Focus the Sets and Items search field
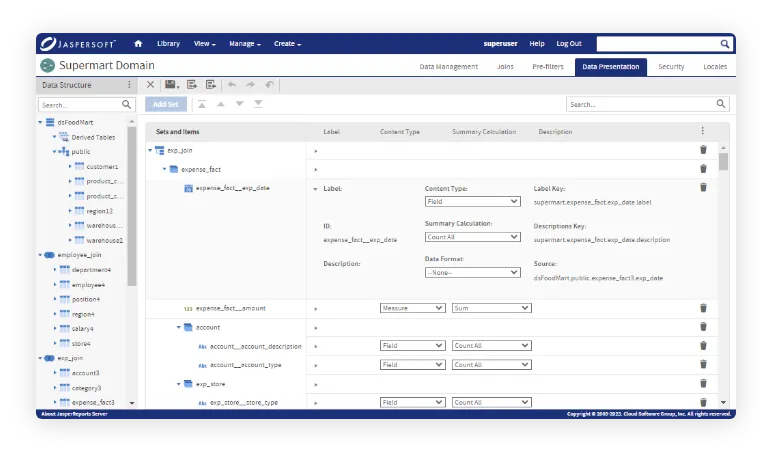 coord(641,104)
